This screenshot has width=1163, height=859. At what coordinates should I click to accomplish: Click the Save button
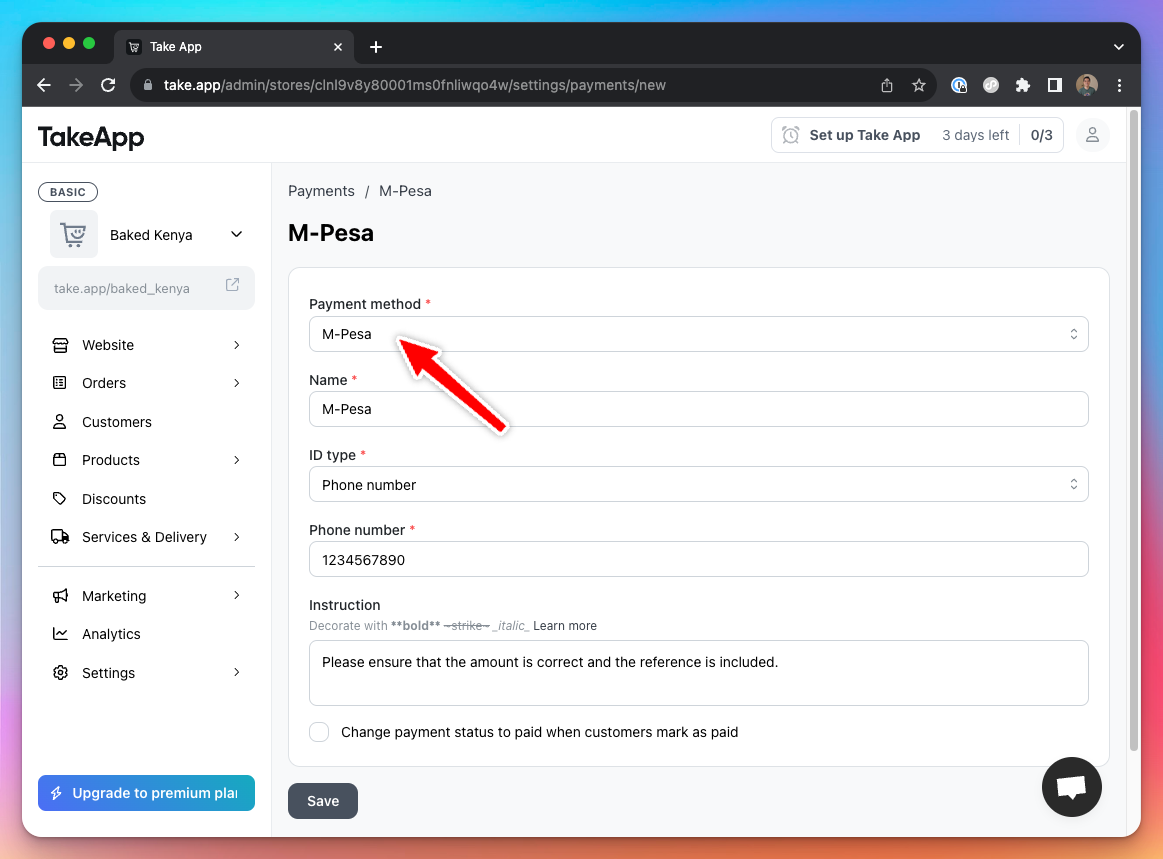tap(323, 801)
